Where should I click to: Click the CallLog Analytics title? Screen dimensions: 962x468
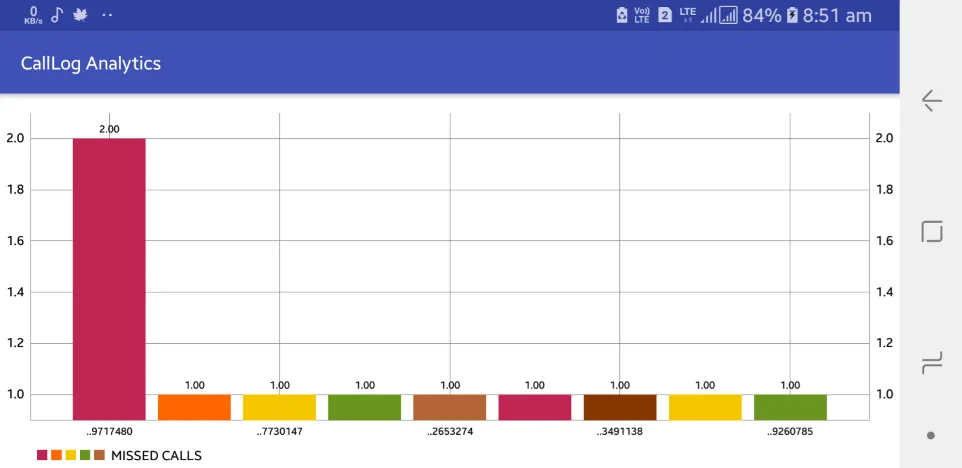(x=91, y=63)
